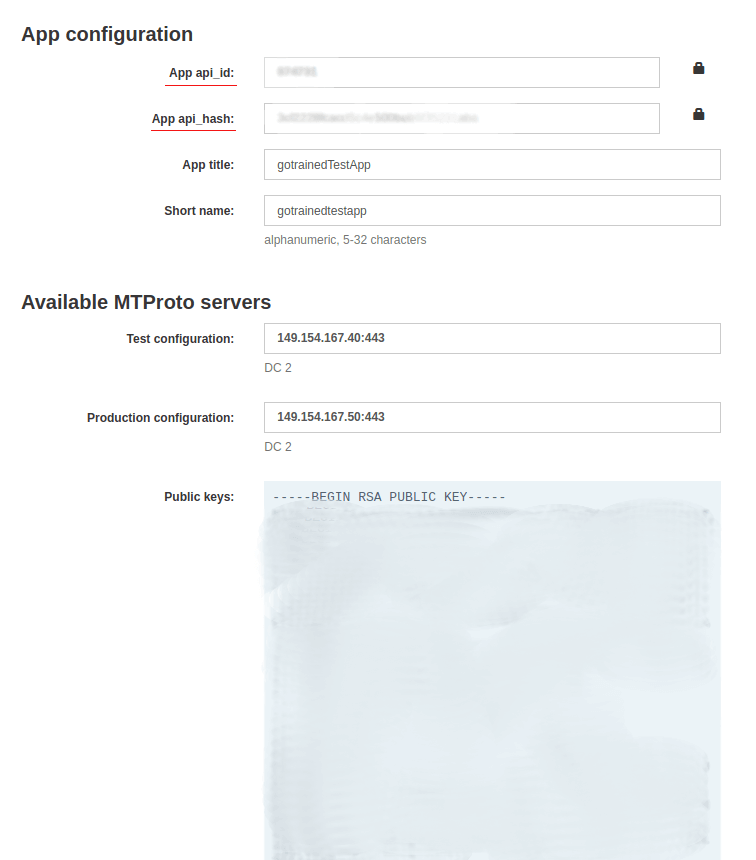Viewport: 756px width, 860px height.
Task: Click the App title label
Action: [208, 165]
